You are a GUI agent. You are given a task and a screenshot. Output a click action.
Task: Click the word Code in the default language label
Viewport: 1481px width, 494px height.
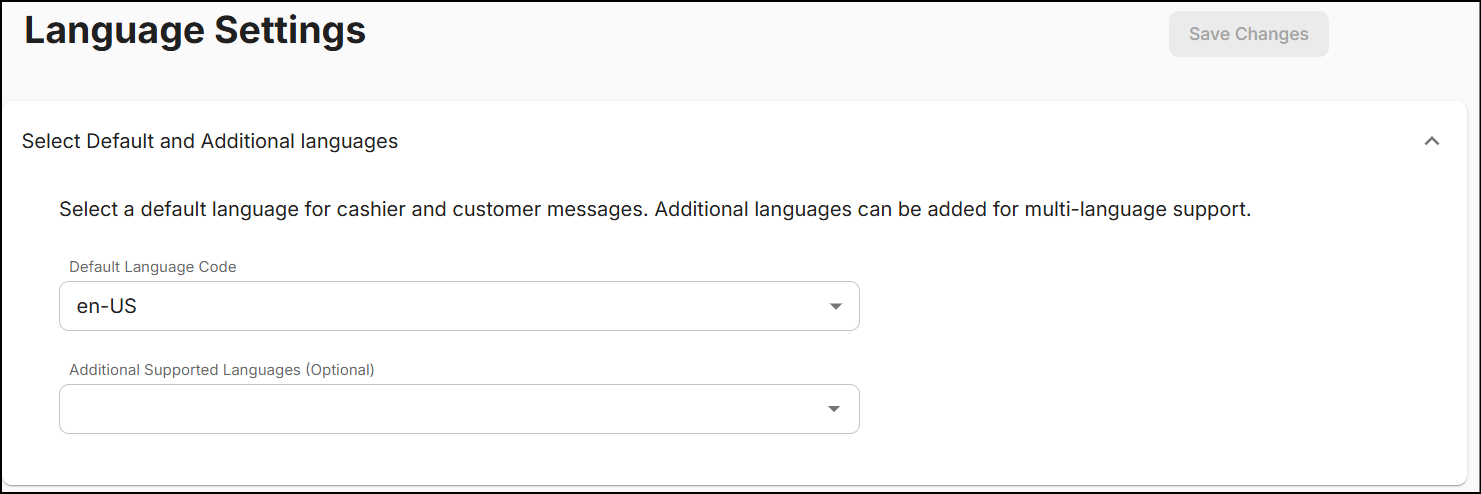(219, 267)
